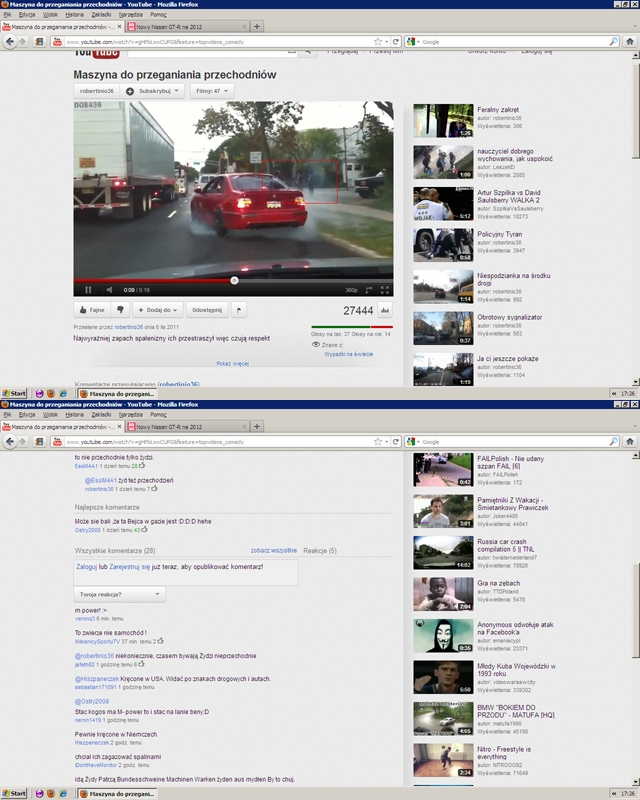Toggle fullscreen mode in the video player
The image size is (640, 800).
tap(385, 290)
